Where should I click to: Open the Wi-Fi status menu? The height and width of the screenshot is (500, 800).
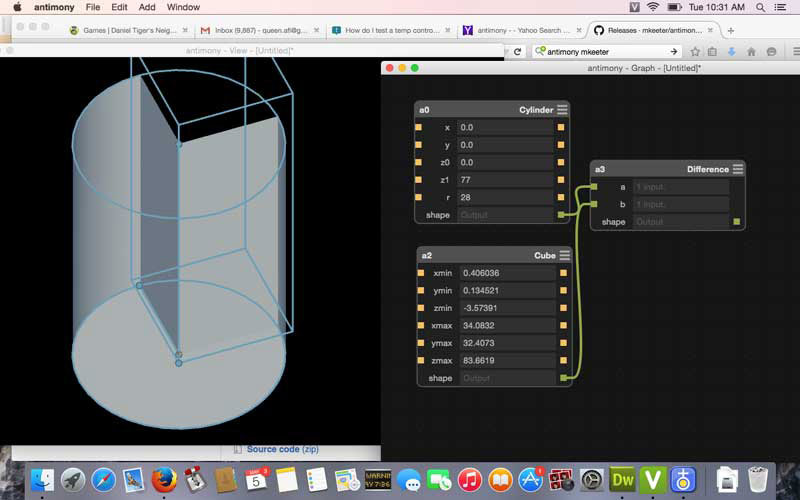(x=653, y=7)
